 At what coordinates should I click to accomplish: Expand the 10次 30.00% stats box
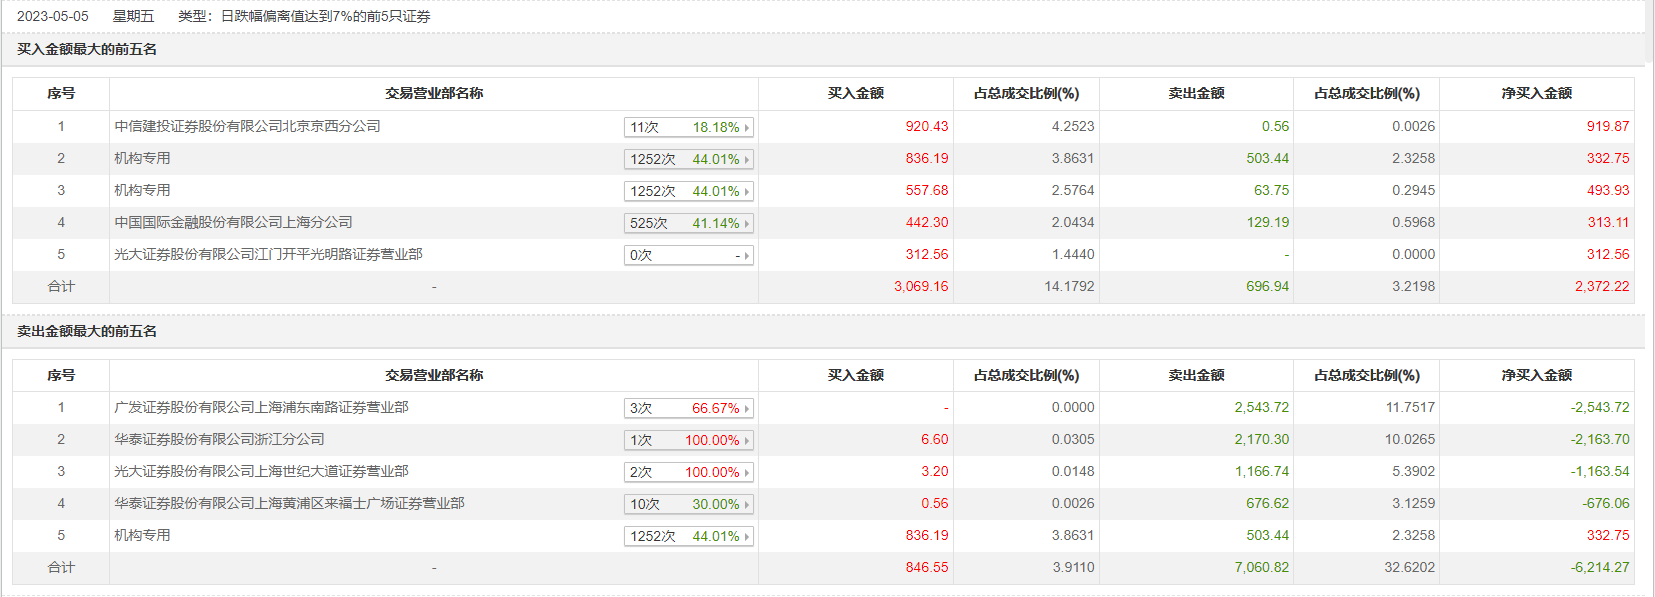[x=688, y=505]
